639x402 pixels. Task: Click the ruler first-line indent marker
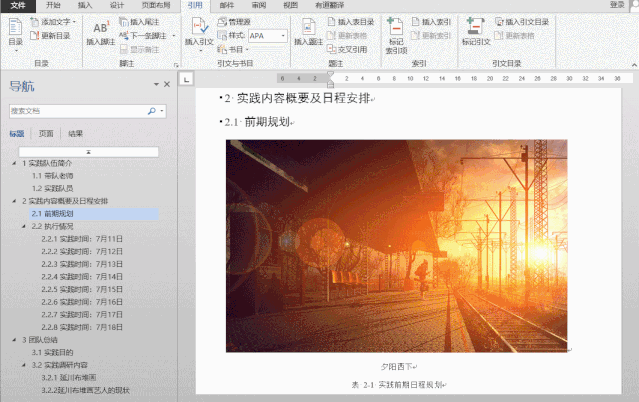tap(331, 75)
